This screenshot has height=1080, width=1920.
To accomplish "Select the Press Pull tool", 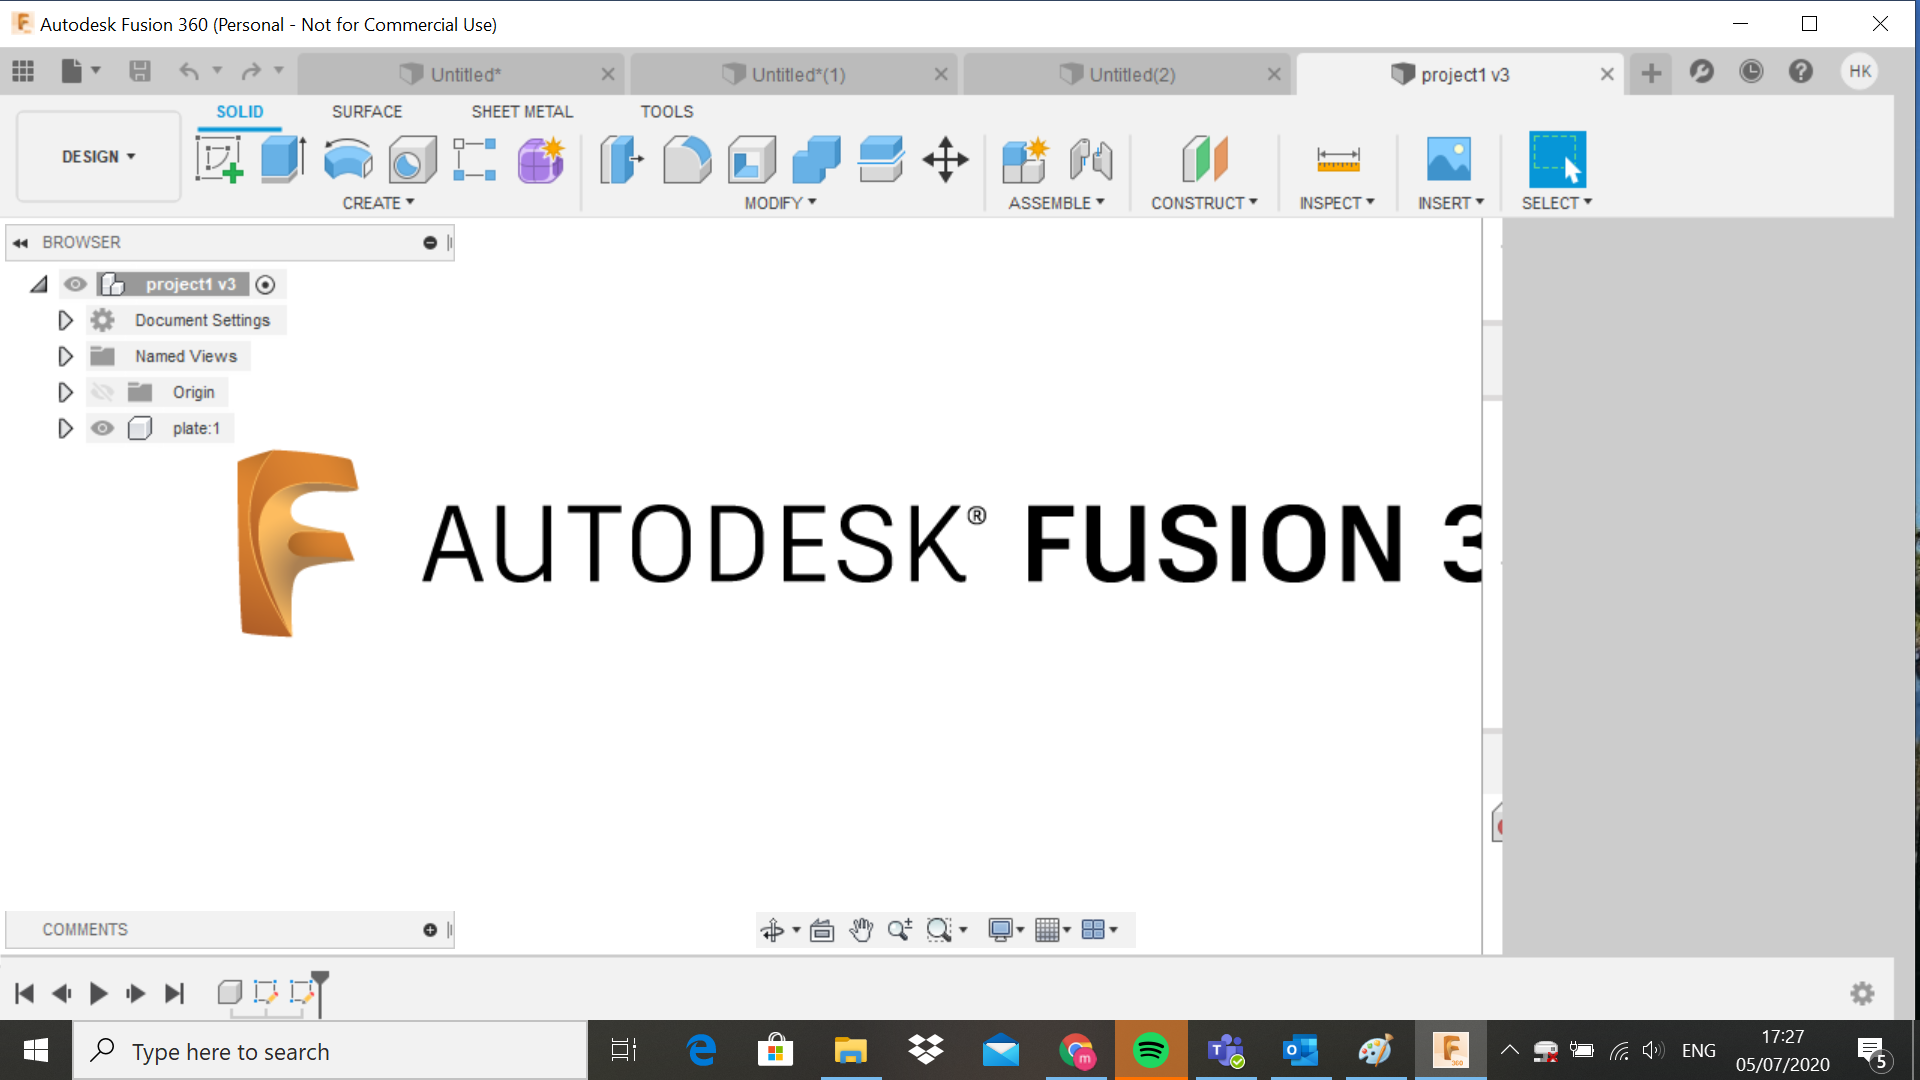I will pos(622,160).
